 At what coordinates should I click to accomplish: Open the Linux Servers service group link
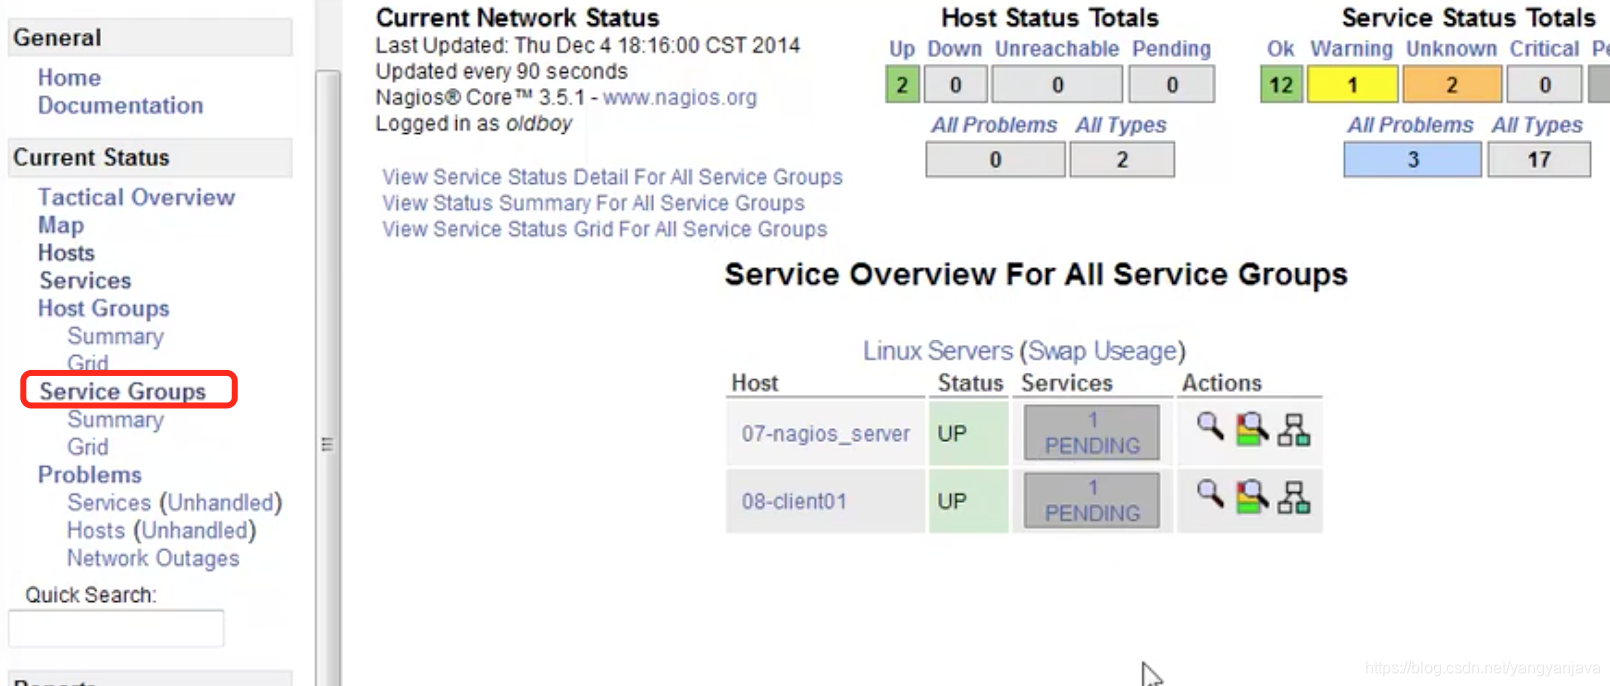click(x=938, y=352)
